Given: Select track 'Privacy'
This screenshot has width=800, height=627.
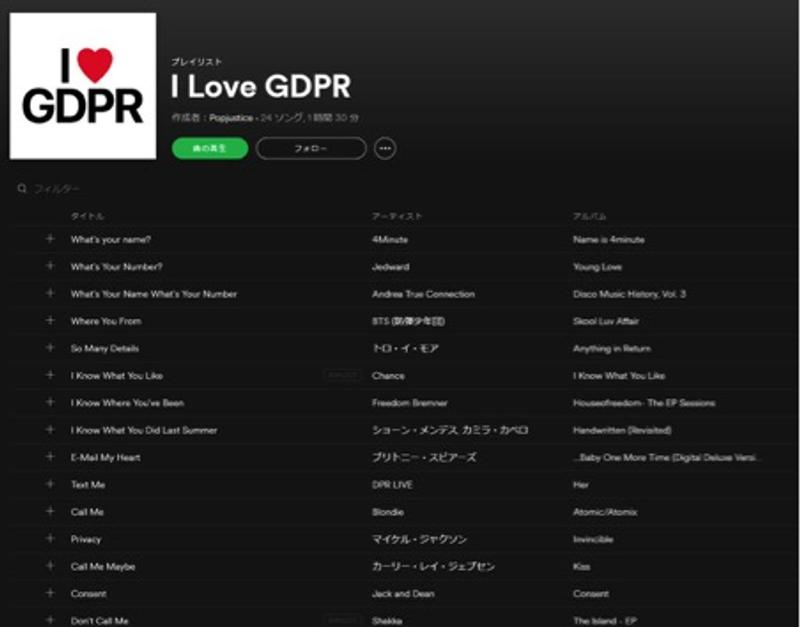Looking at the screenshot, I should tap(86, 540).
